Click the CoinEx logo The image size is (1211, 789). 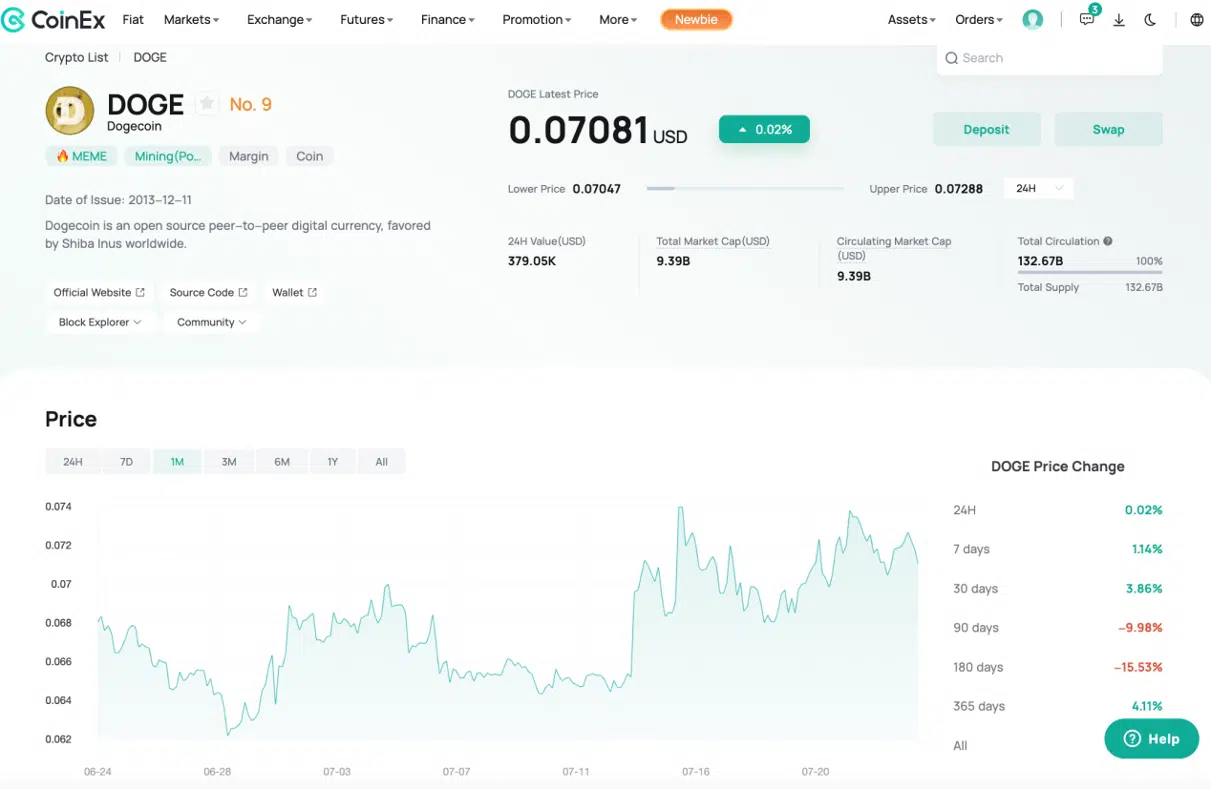point(53,19)
